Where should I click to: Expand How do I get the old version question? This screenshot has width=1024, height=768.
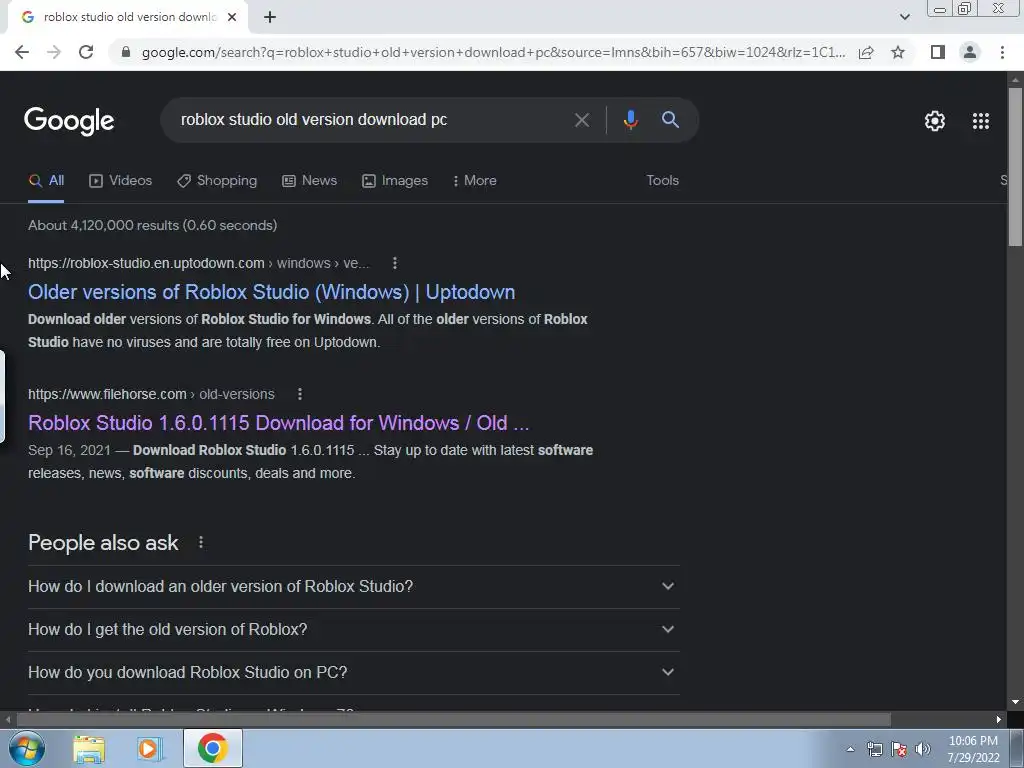point(353,630)
